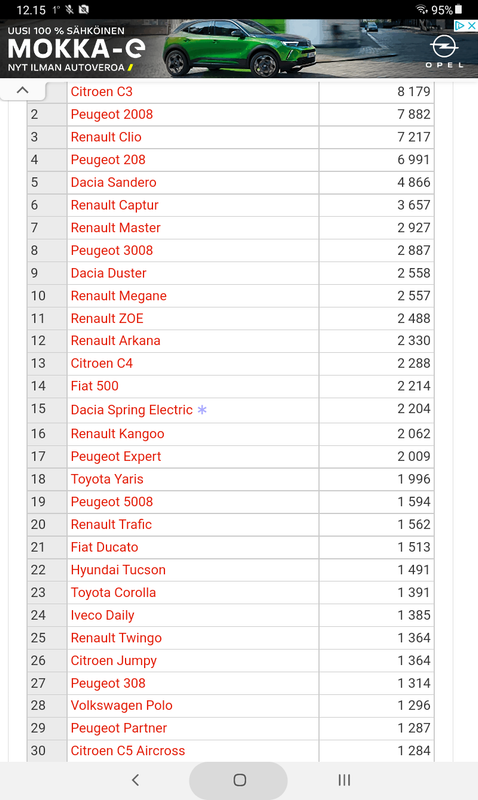Collapse the page with the up chevron
The image size is (478, 800).
(x=22, y=90)
